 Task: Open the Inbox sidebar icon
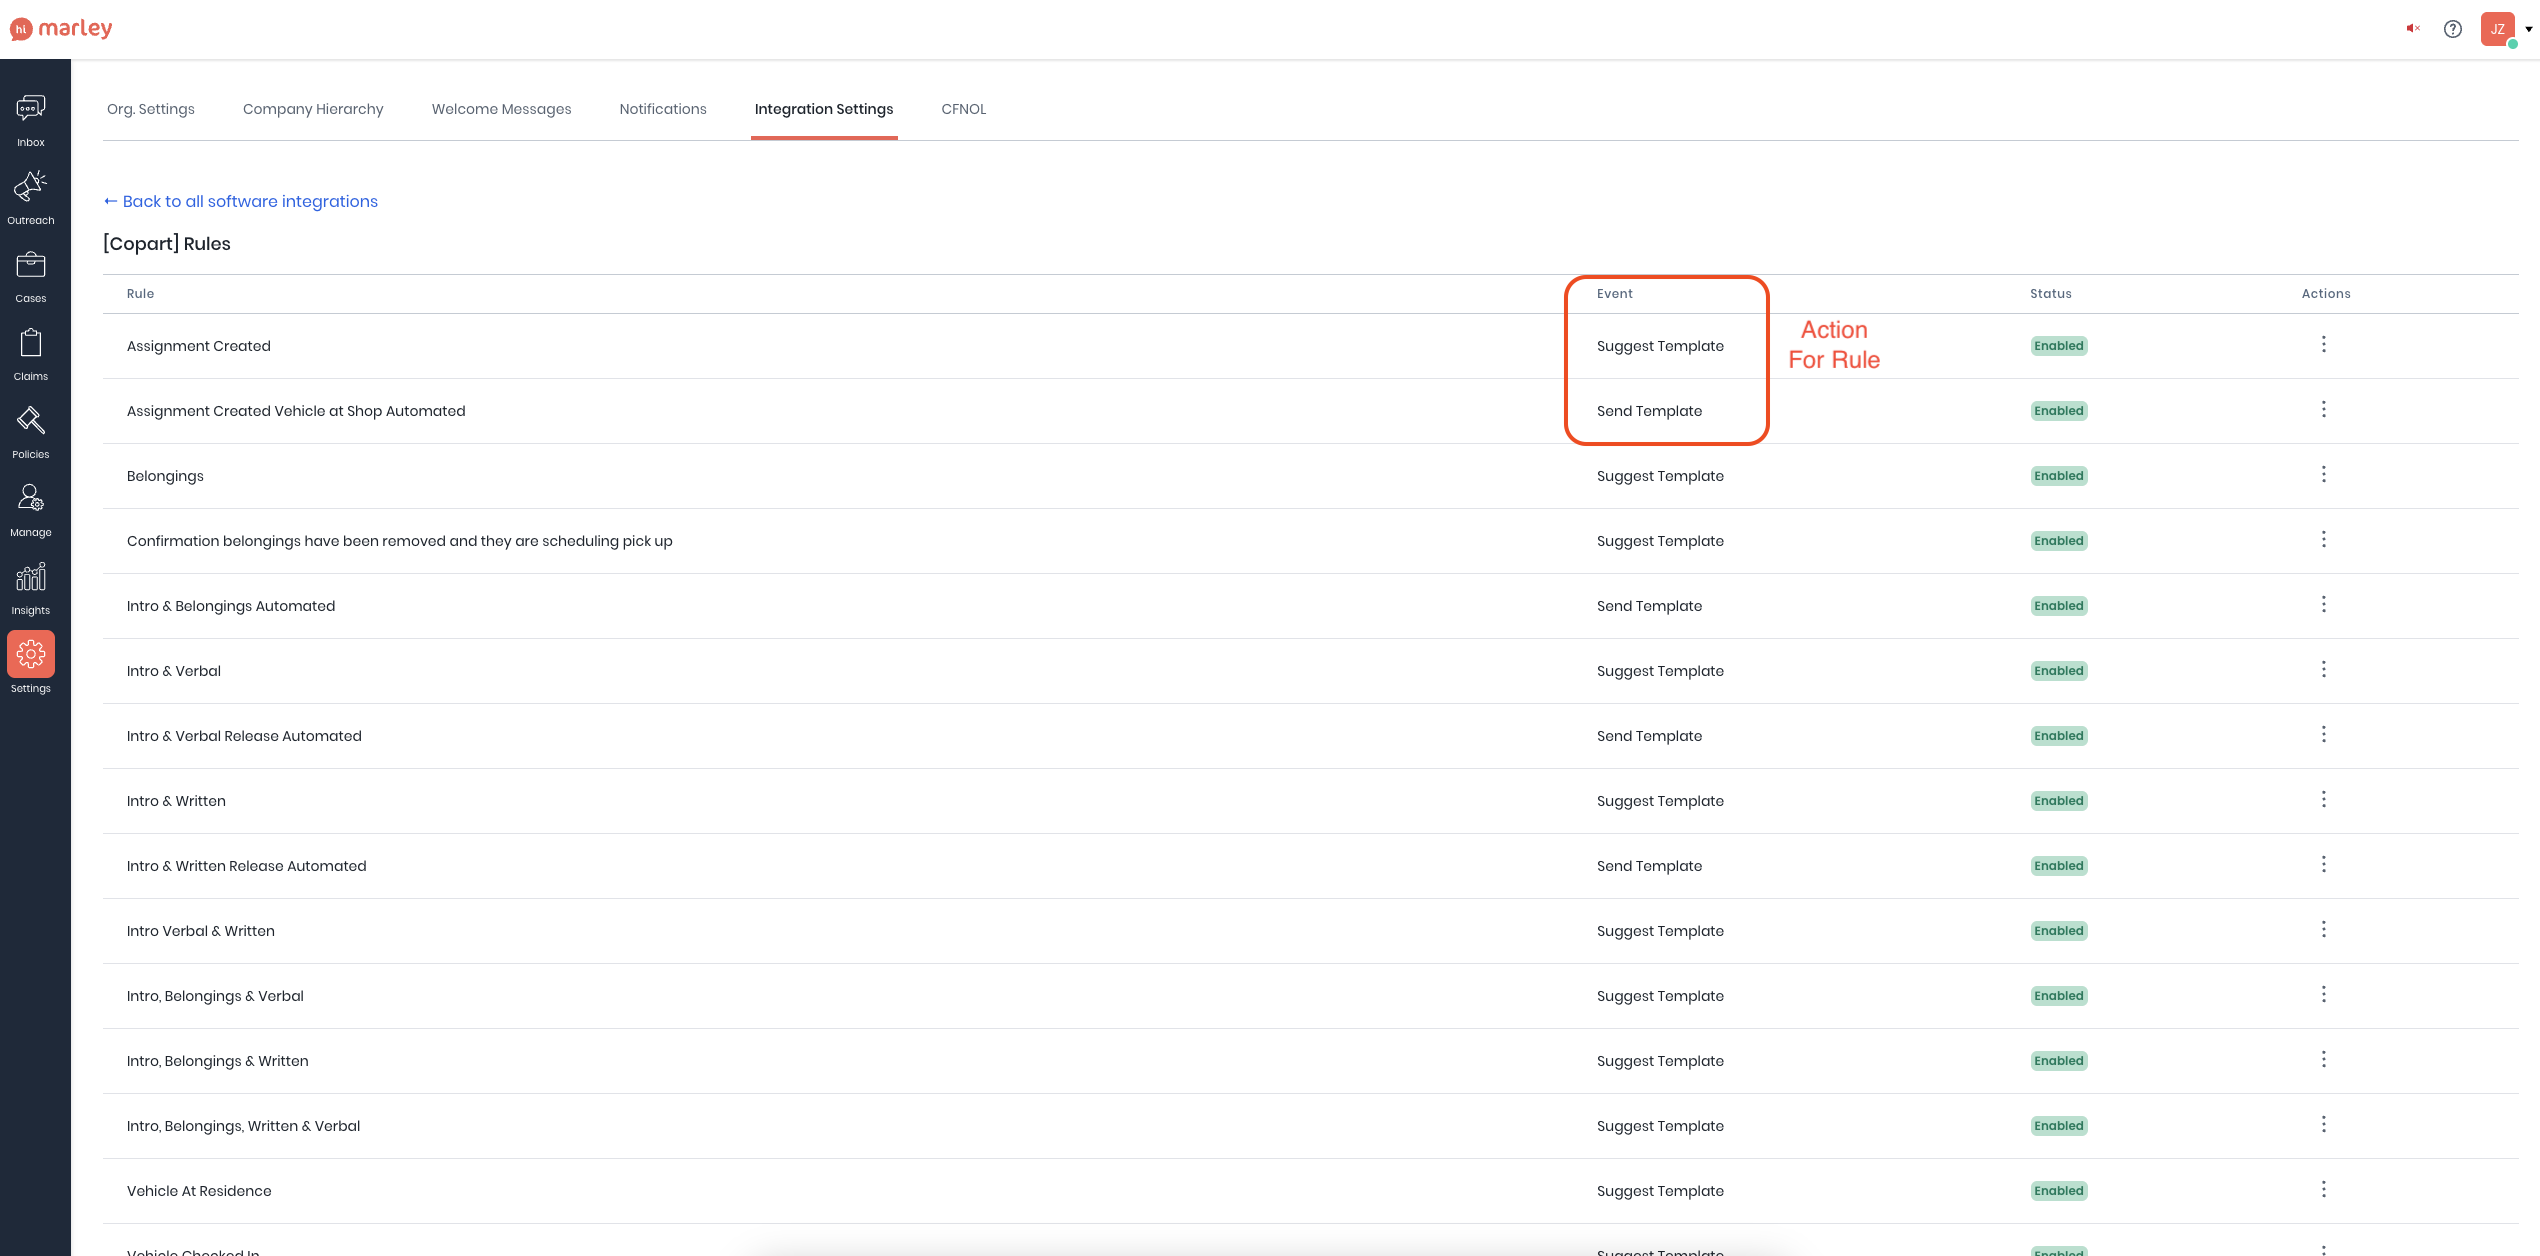click(x=31, y=109)
